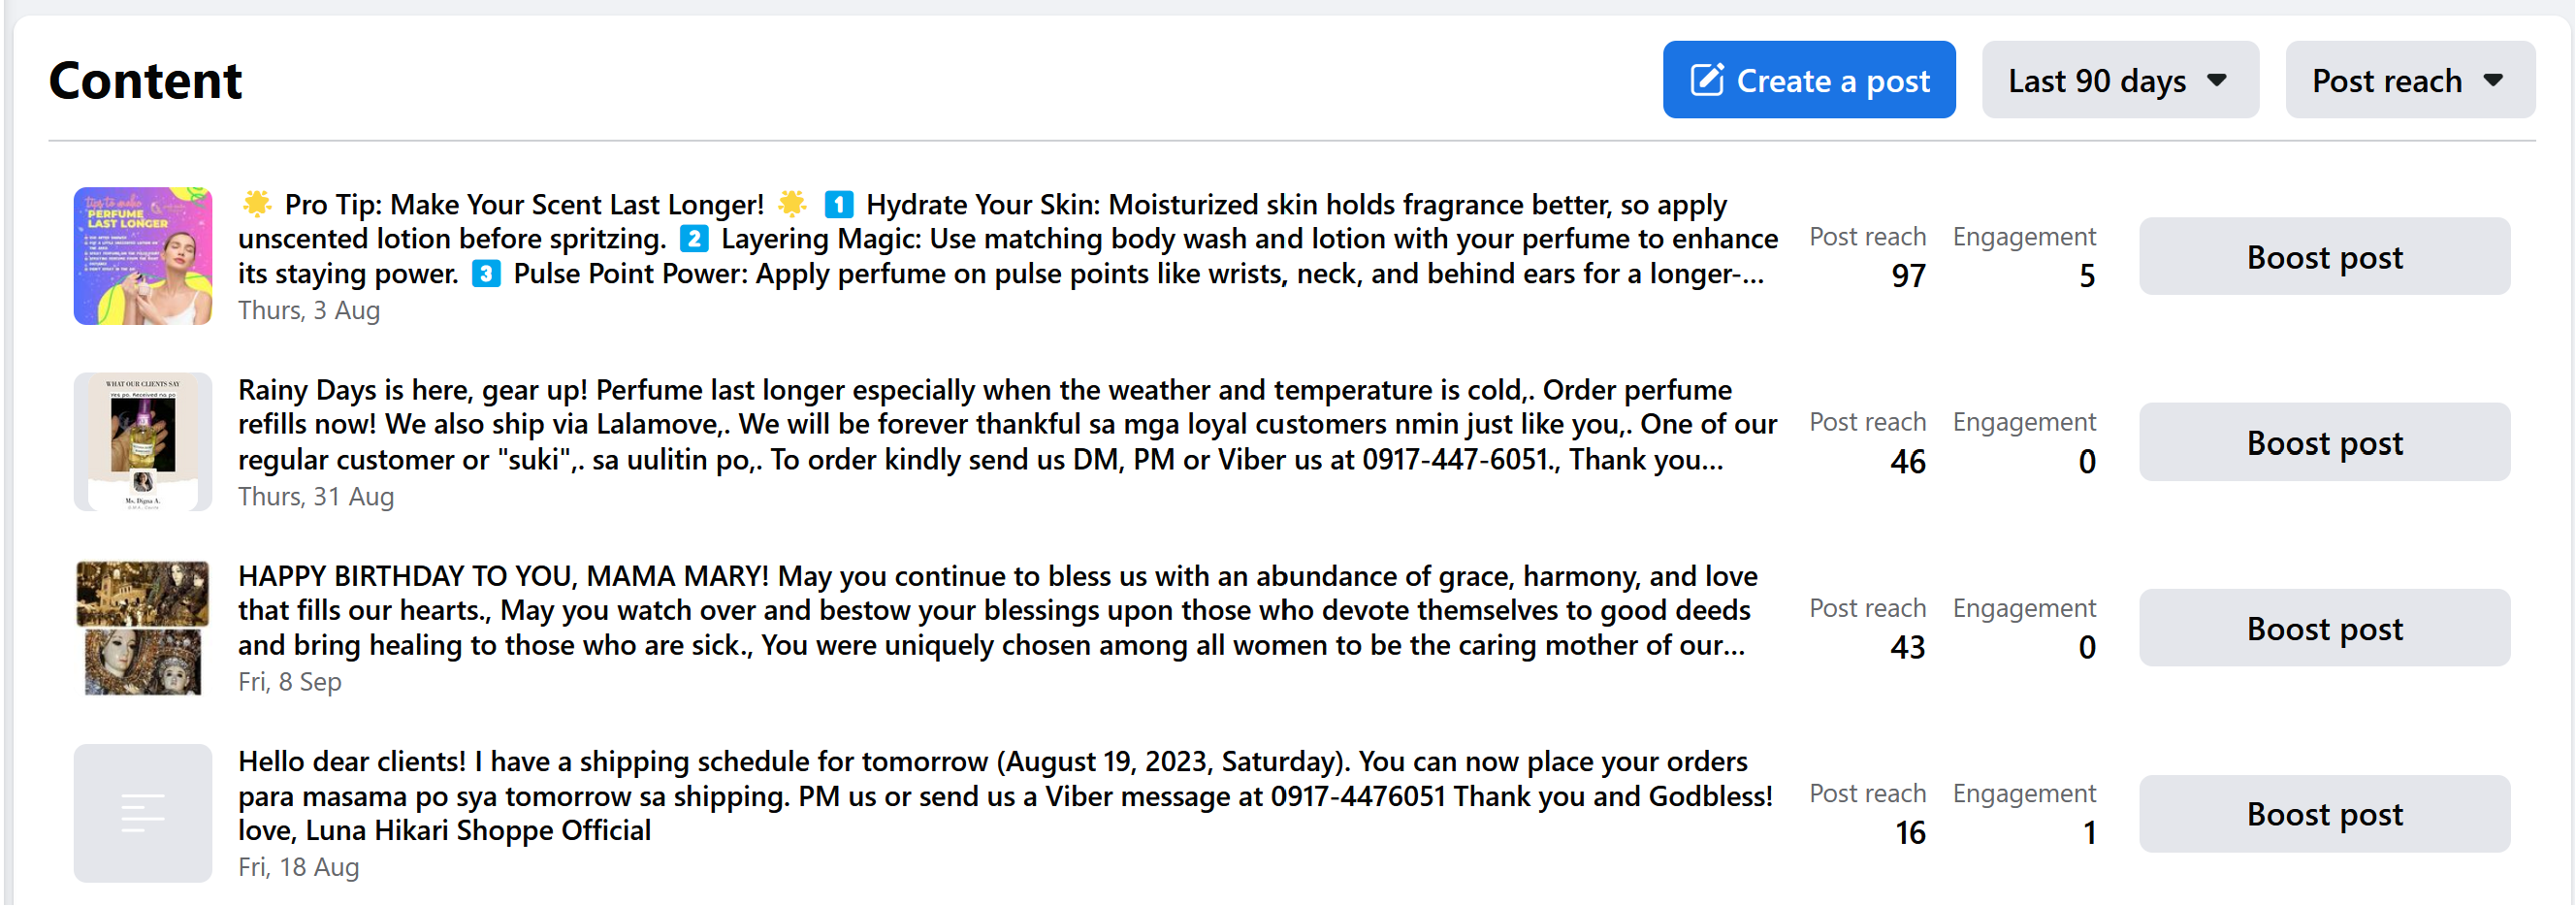Open the Mama Mary birthday post thumbnail
2576x906 pixels.
(143, 627)
